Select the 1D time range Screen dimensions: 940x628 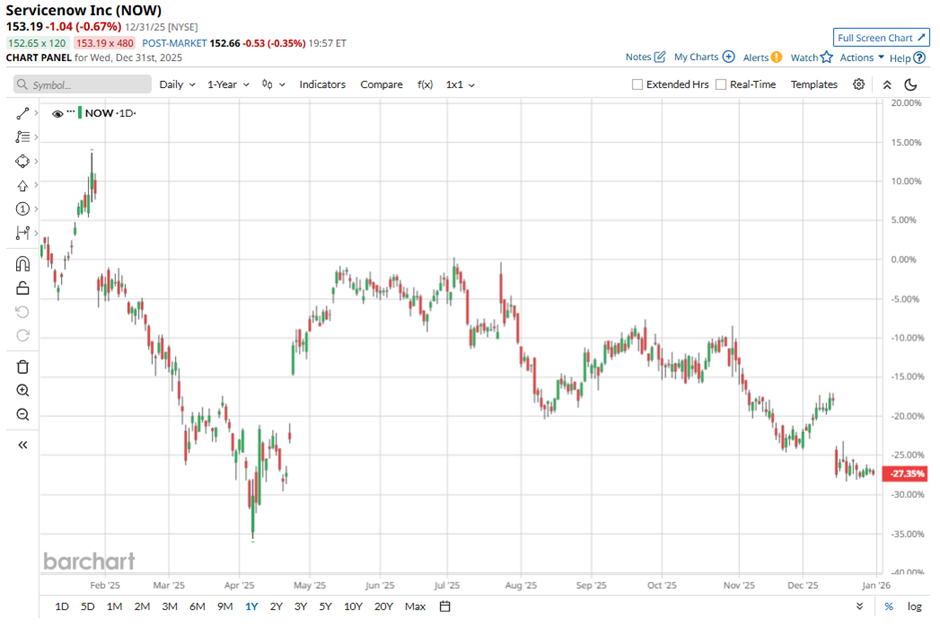click(x=62, y=606)
